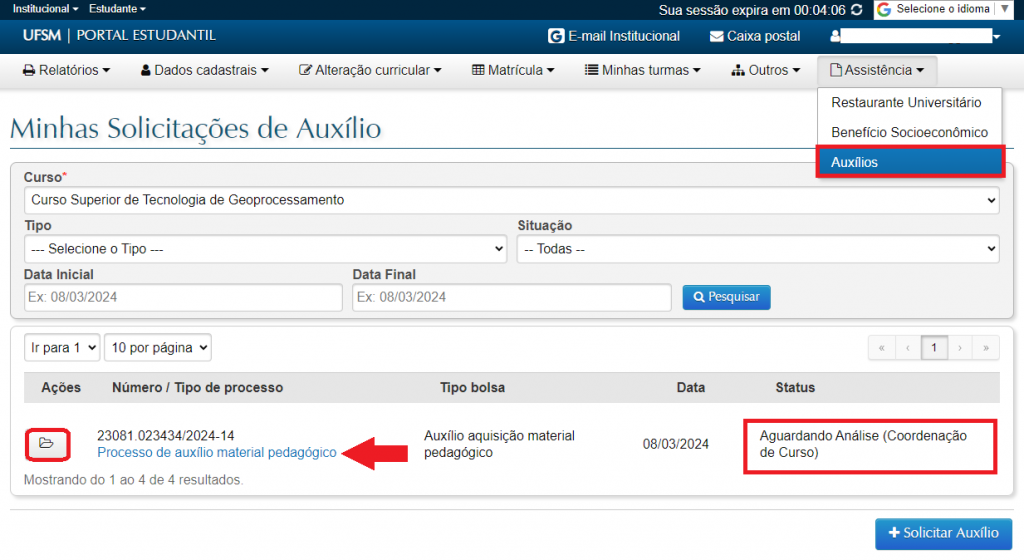Open the Alteração curricular menu

click(370, 70)
